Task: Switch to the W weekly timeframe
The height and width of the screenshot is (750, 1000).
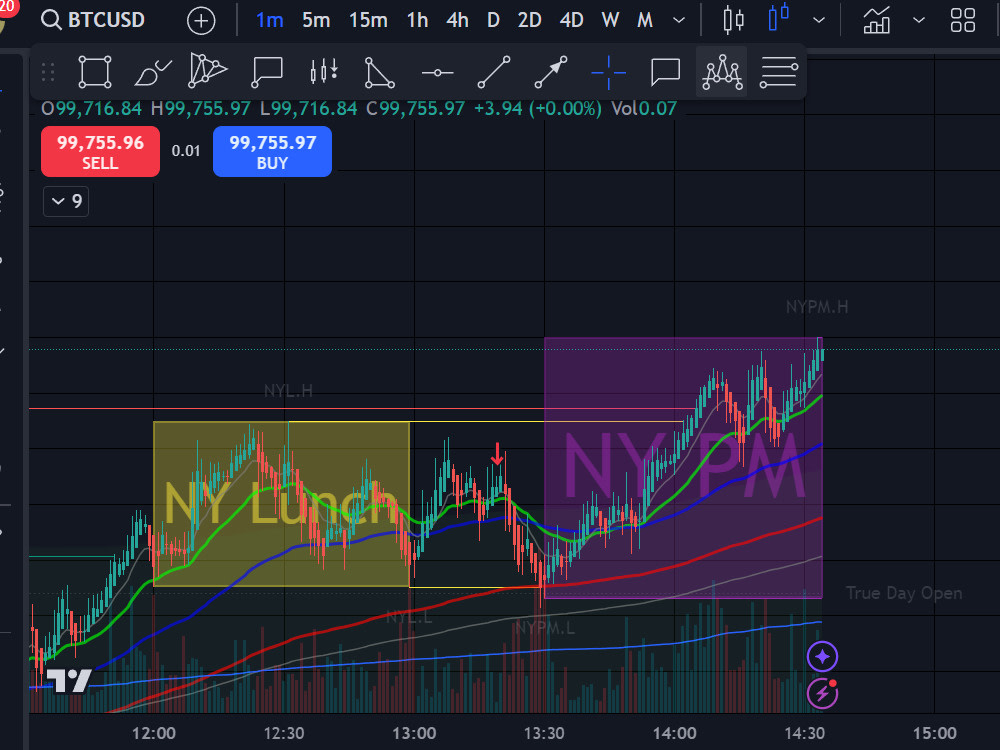Action: click(x=610, y=20)
